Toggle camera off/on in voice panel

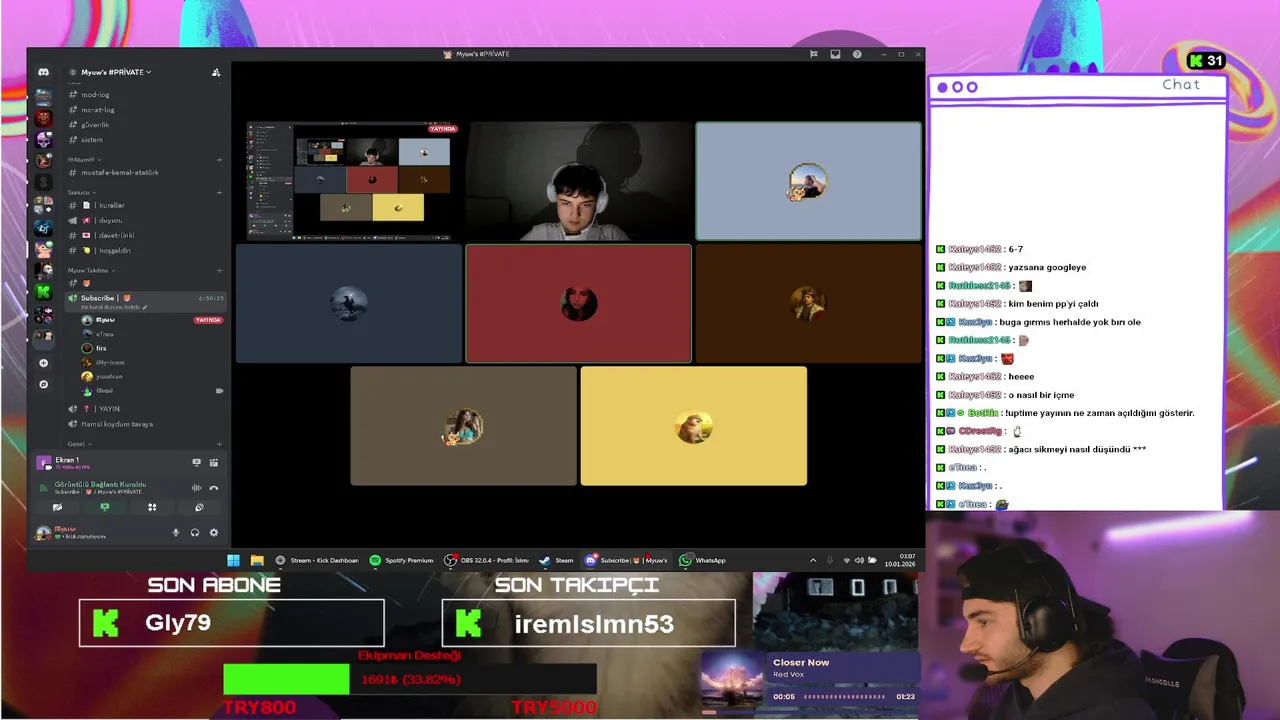click(57, 507)
